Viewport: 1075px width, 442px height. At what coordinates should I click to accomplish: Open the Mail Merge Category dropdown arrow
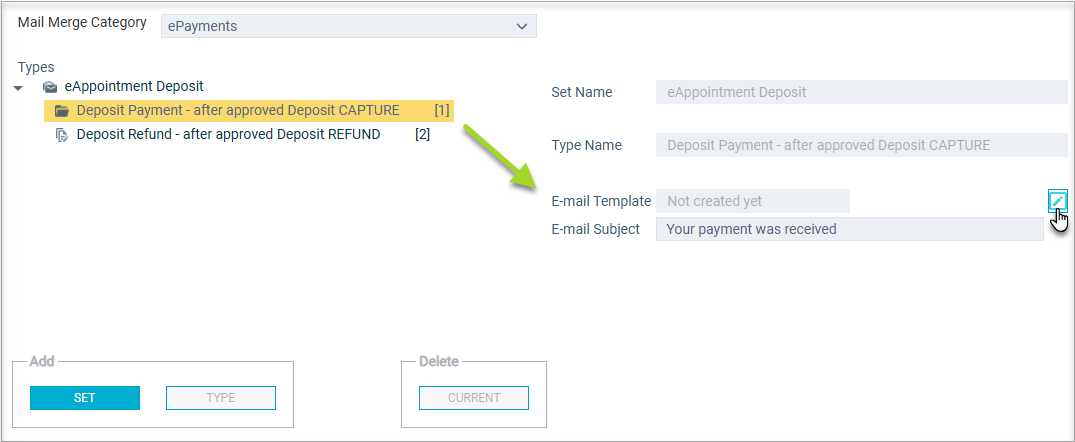tap(521, 26)
